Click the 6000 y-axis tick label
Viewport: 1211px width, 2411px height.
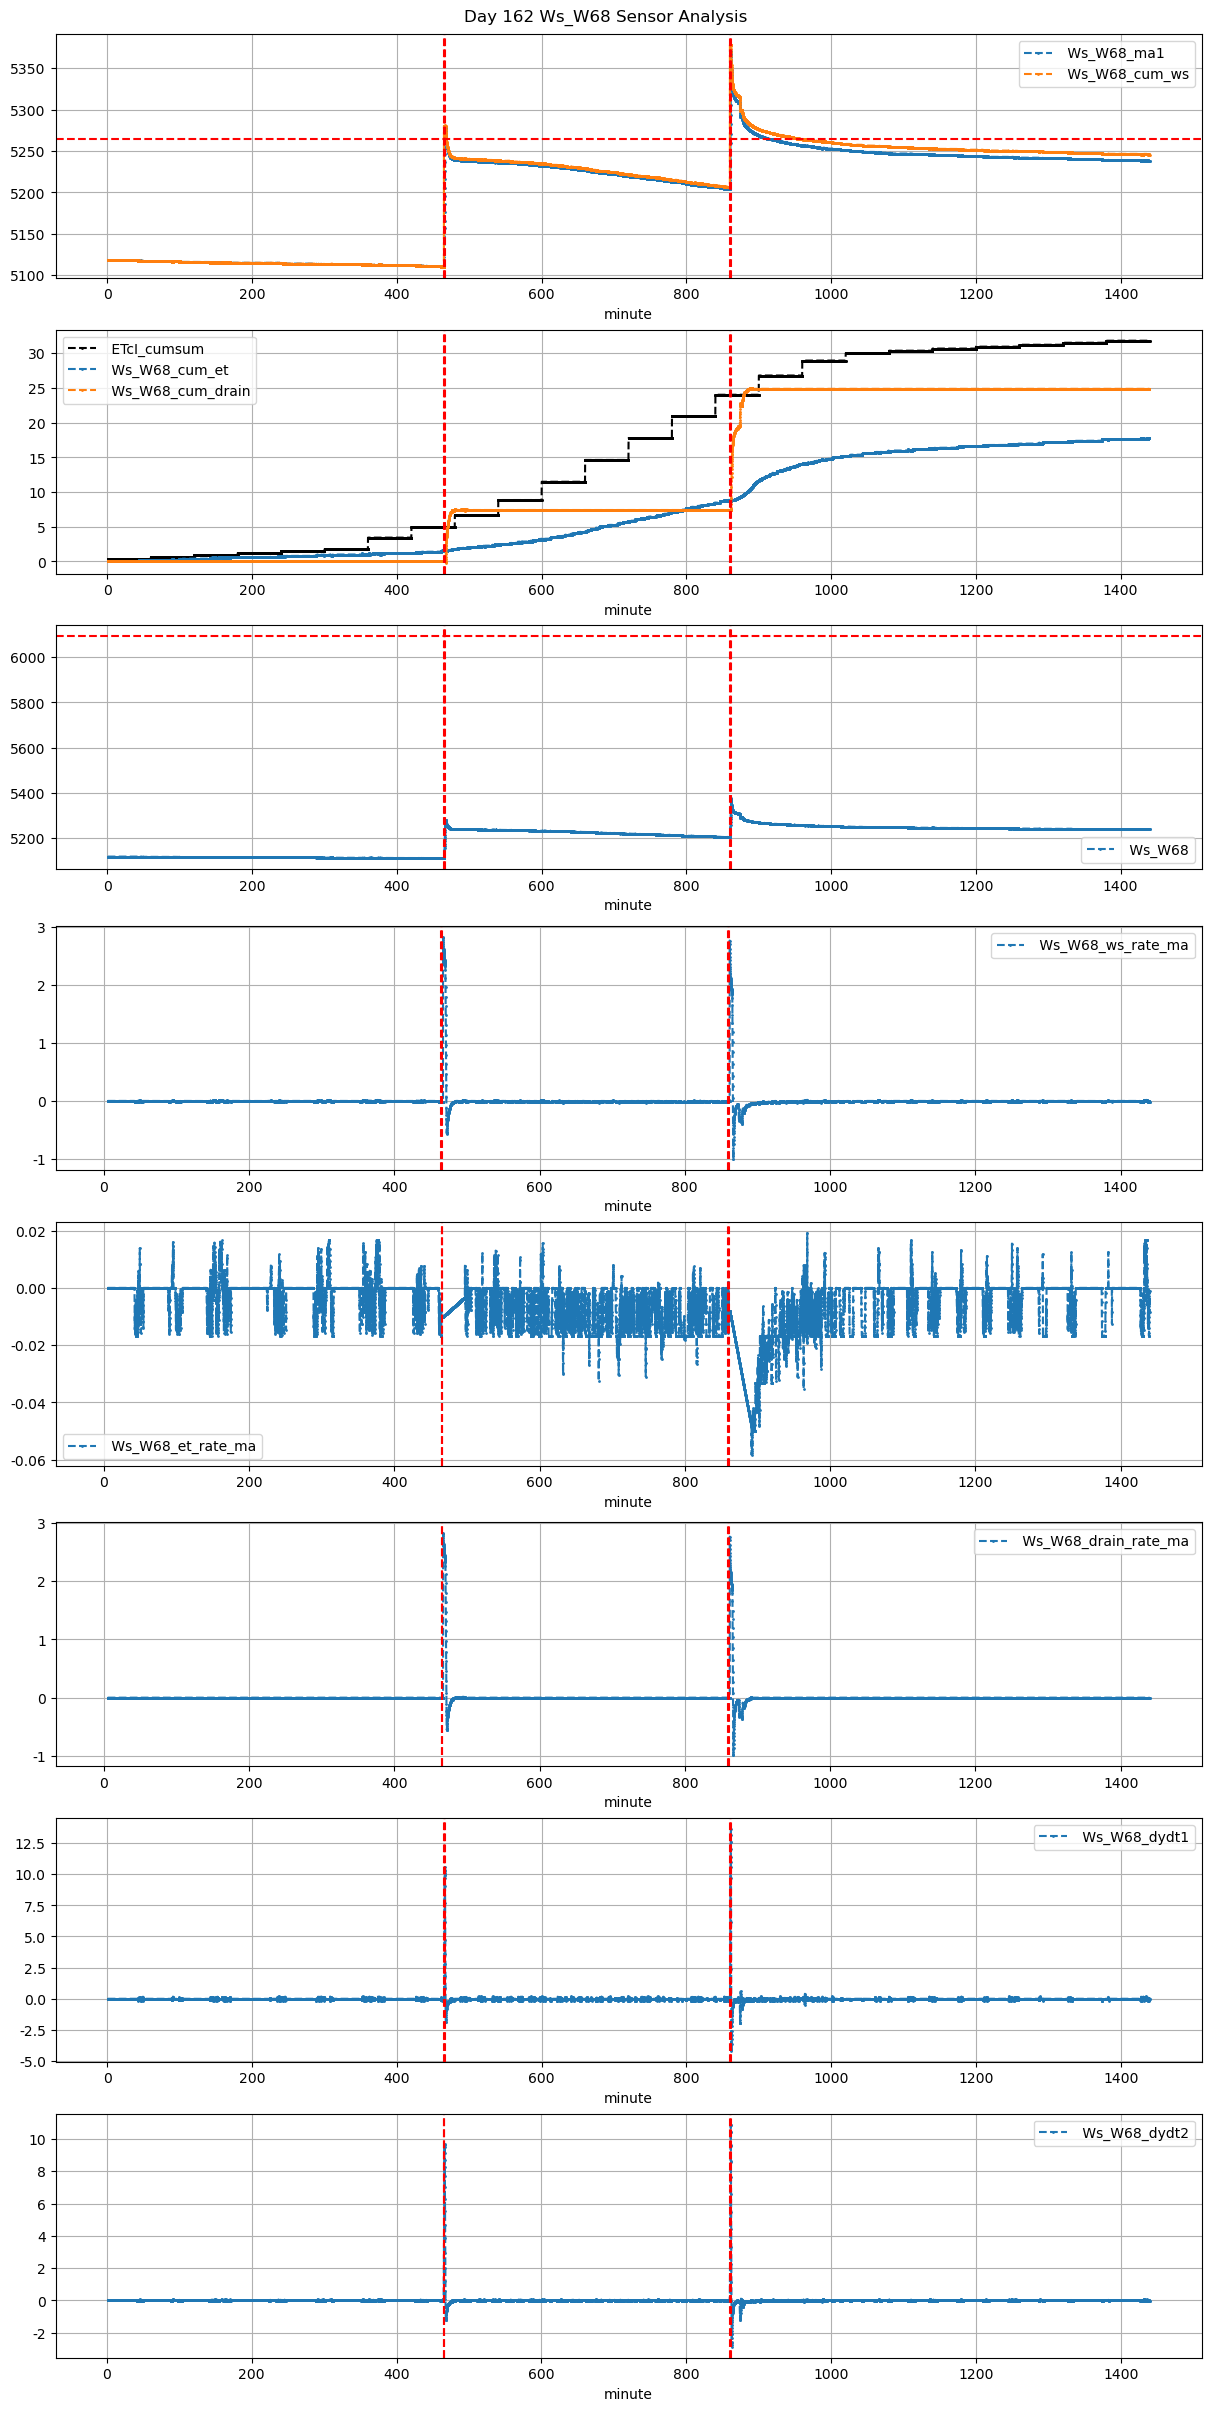click(27, 658)
